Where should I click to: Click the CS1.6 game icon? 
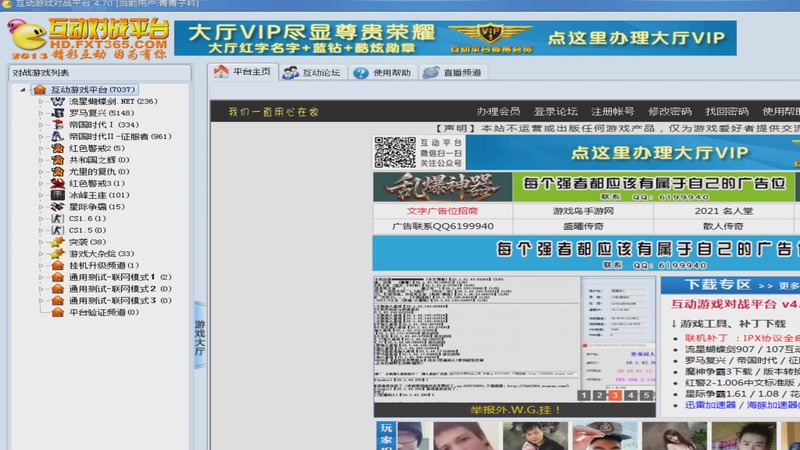click(x=58, y=219)
